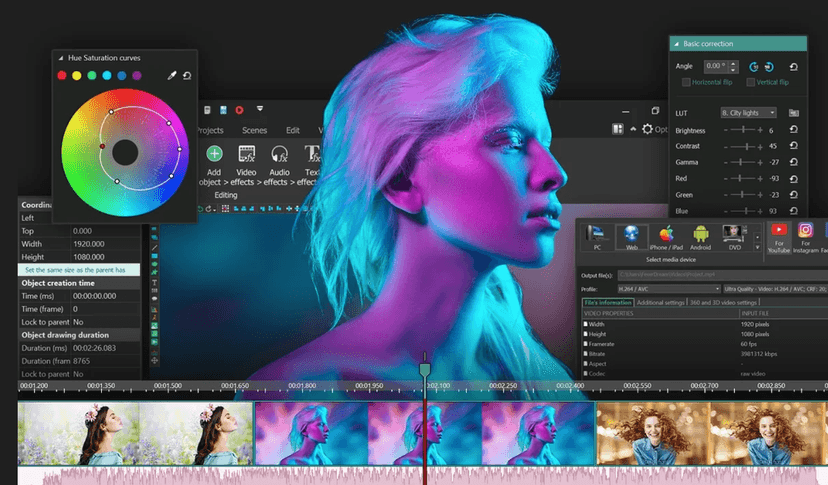828x485 pixels.
Task: Choose iPhone / iPad media device
Action: point(666,237)
